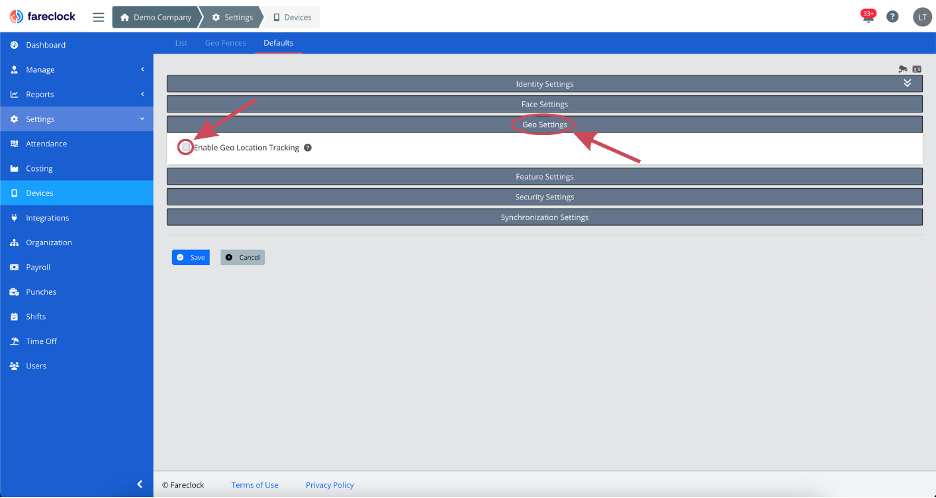Switch to the List tab

click(x=181, y=43)
